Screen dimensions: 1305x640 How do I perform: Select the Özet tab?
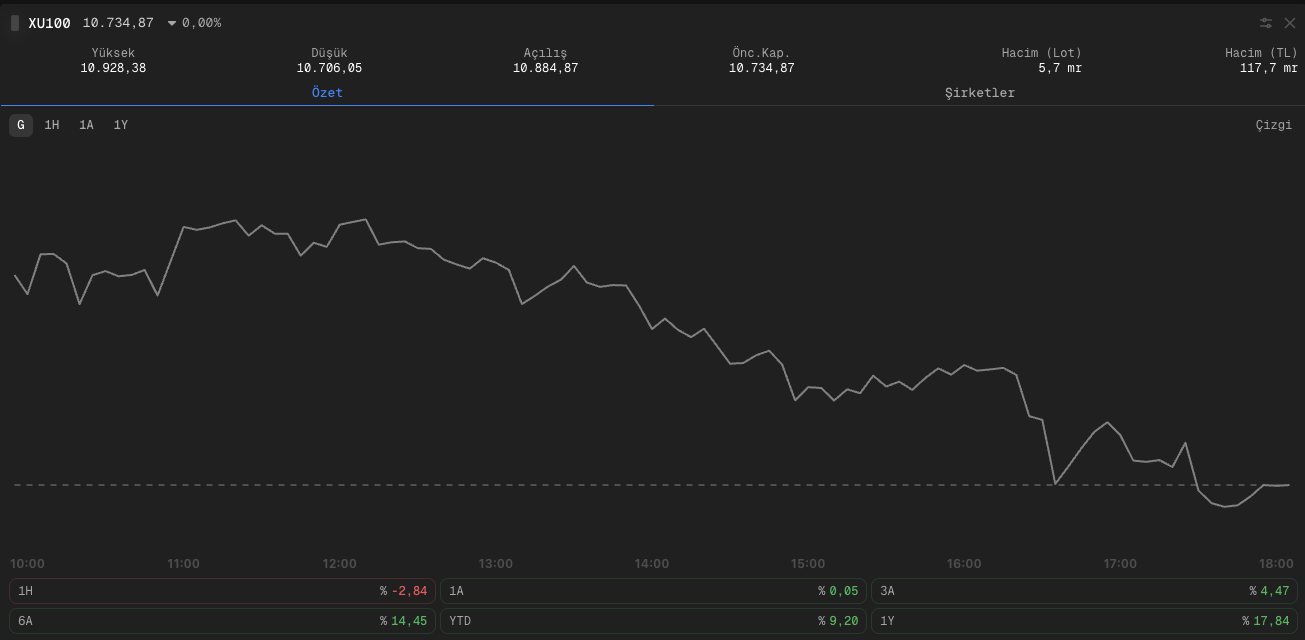[327, 93]
